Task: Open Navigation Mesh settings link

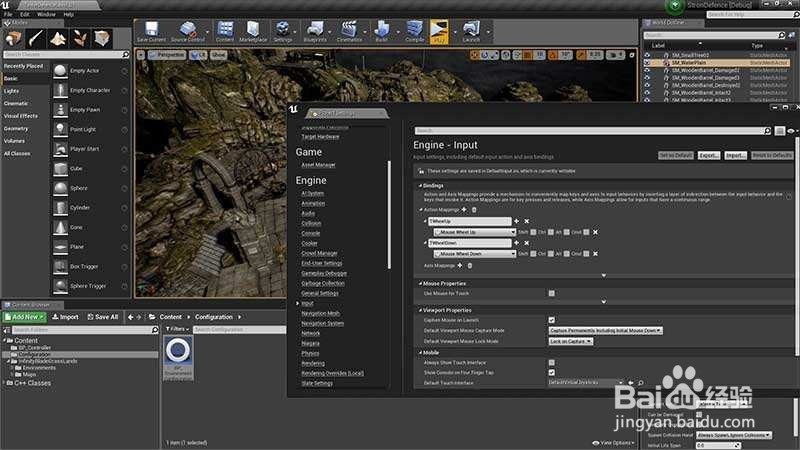Action: 320,313
